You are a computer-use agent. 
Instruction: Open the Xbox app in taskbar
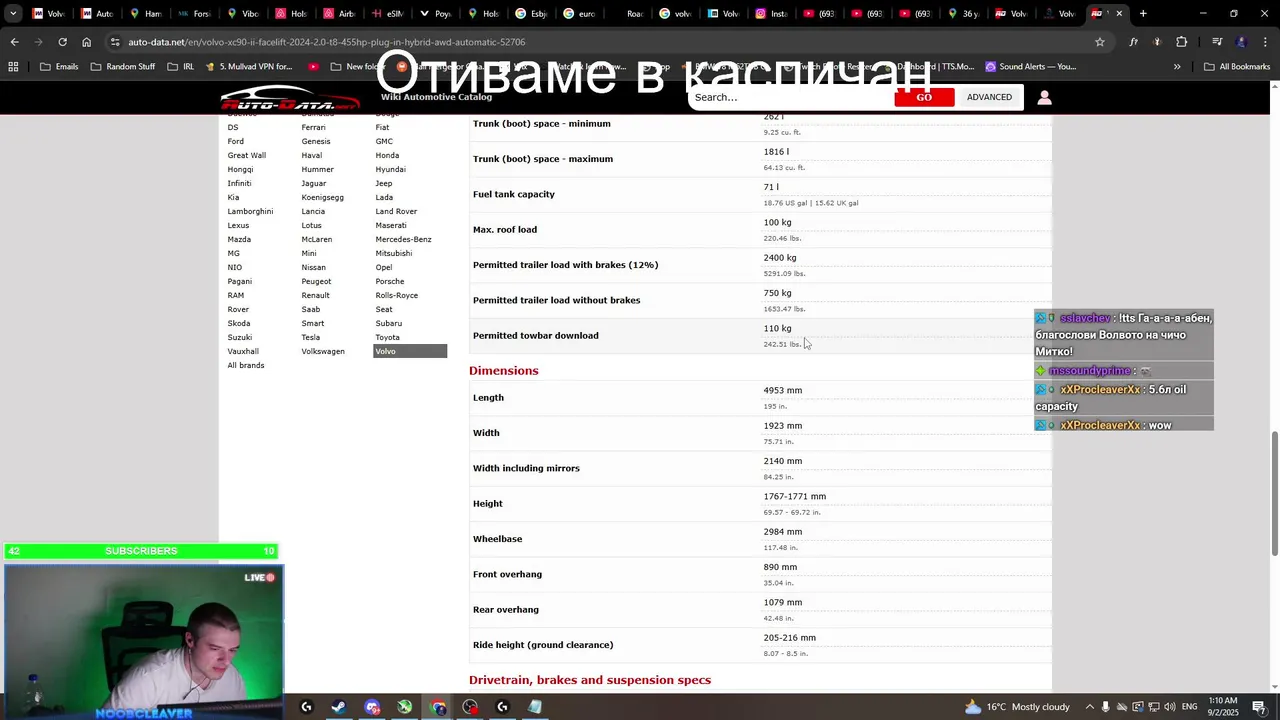click(x=405, y=707)
